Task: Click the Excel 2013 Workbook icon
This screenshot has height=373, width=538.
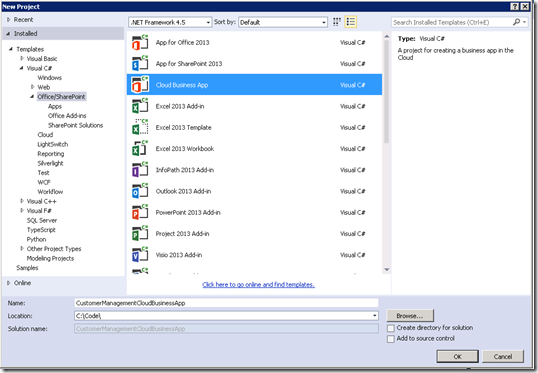Action: click(140, 149)
